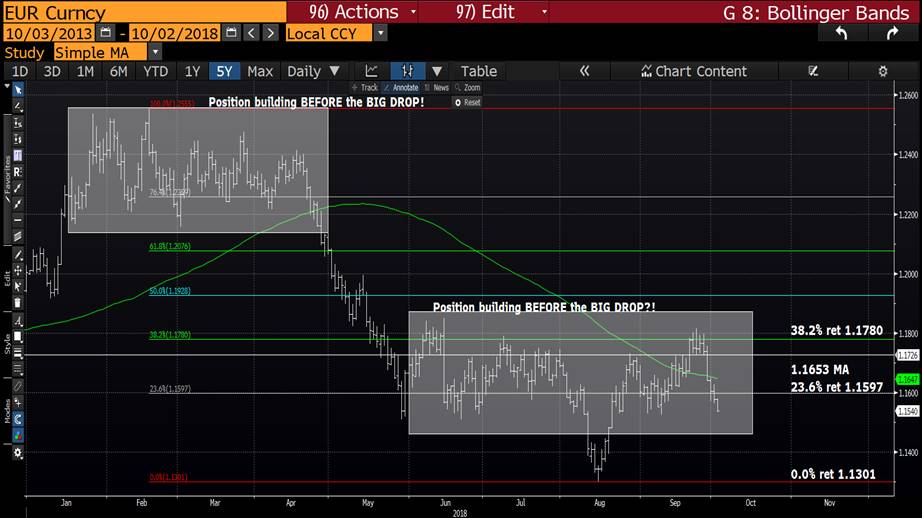Toggle the Track option
This screenshot has width=922, height=518.
(365, 88)
